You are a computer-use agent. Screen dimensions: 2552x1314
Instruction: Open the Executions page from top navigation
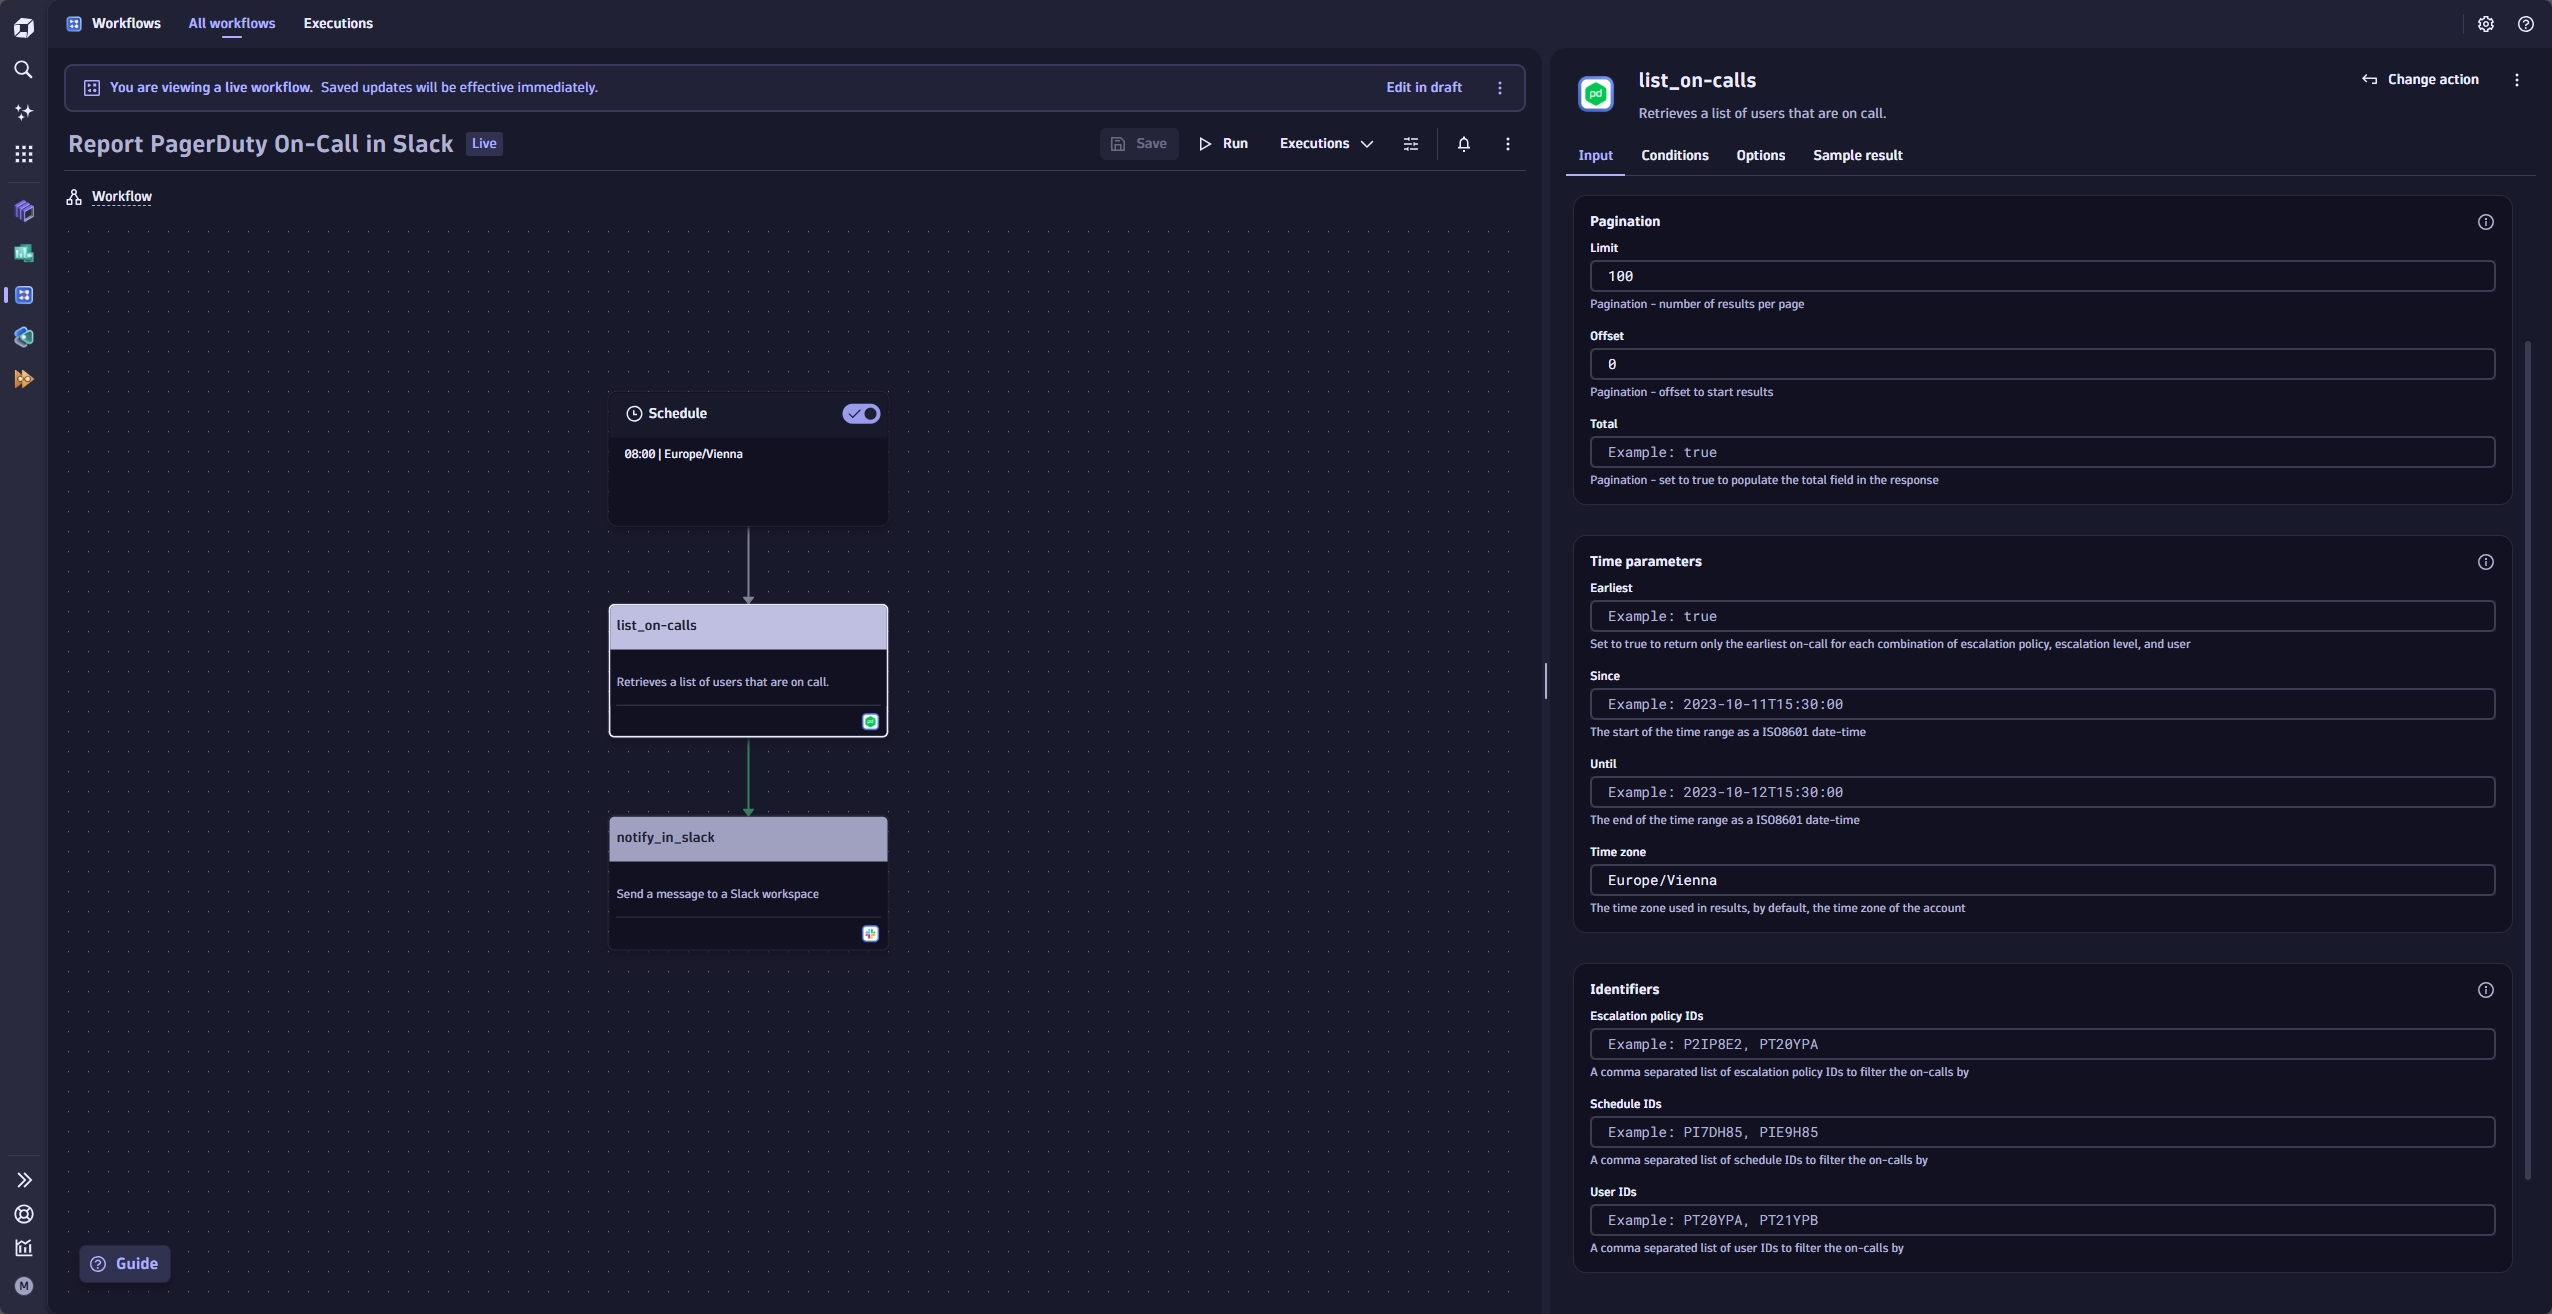pos(339,22)
